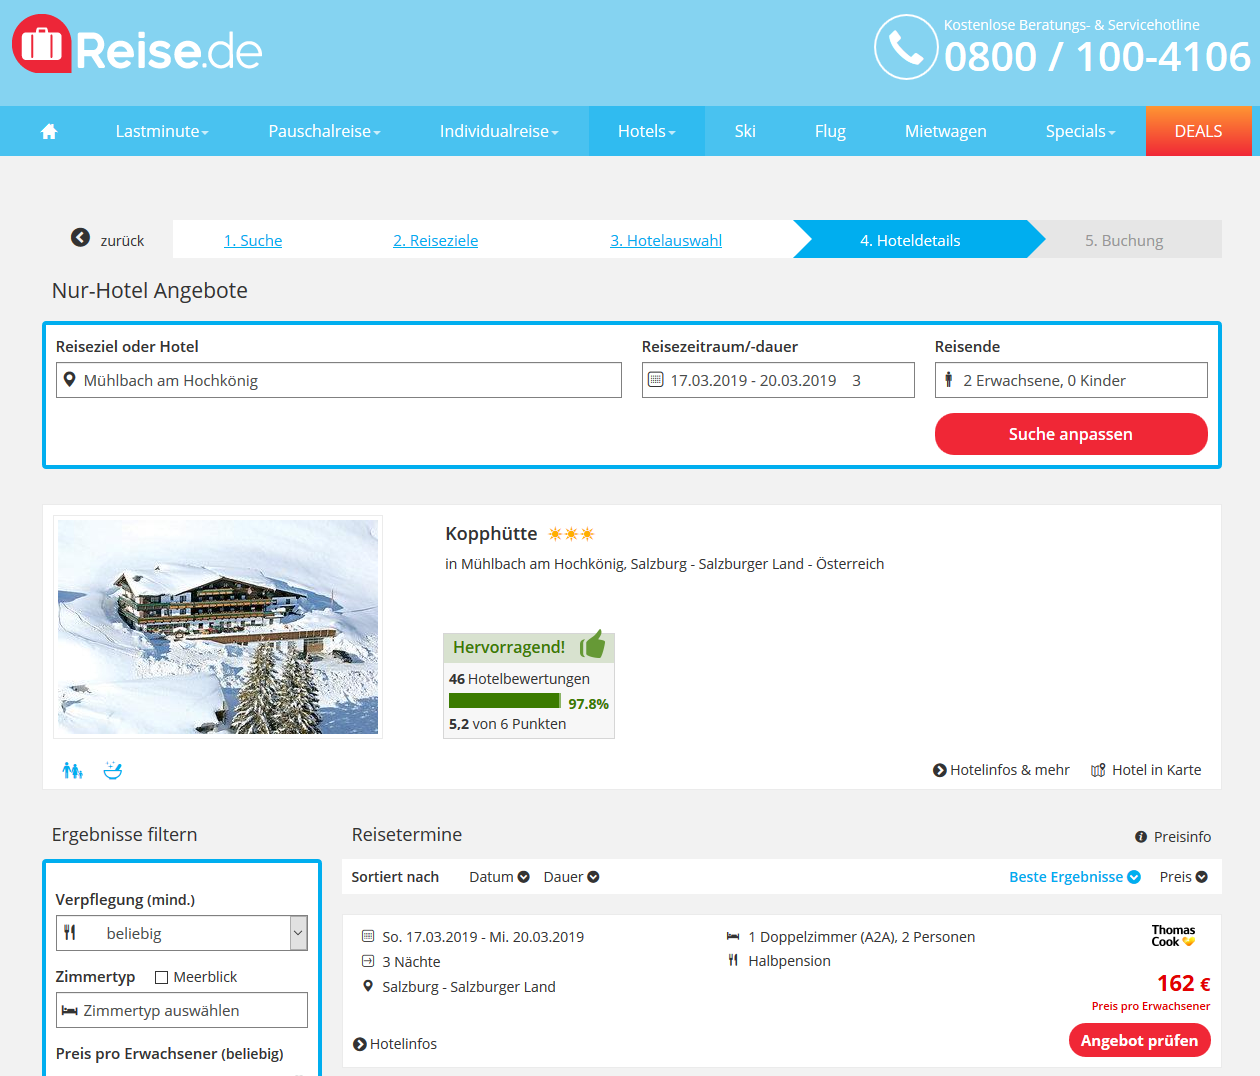Viewport: 1260px width, 1076px height.
Task: Go to the home icon in navigation
Action: pos(49,131)
